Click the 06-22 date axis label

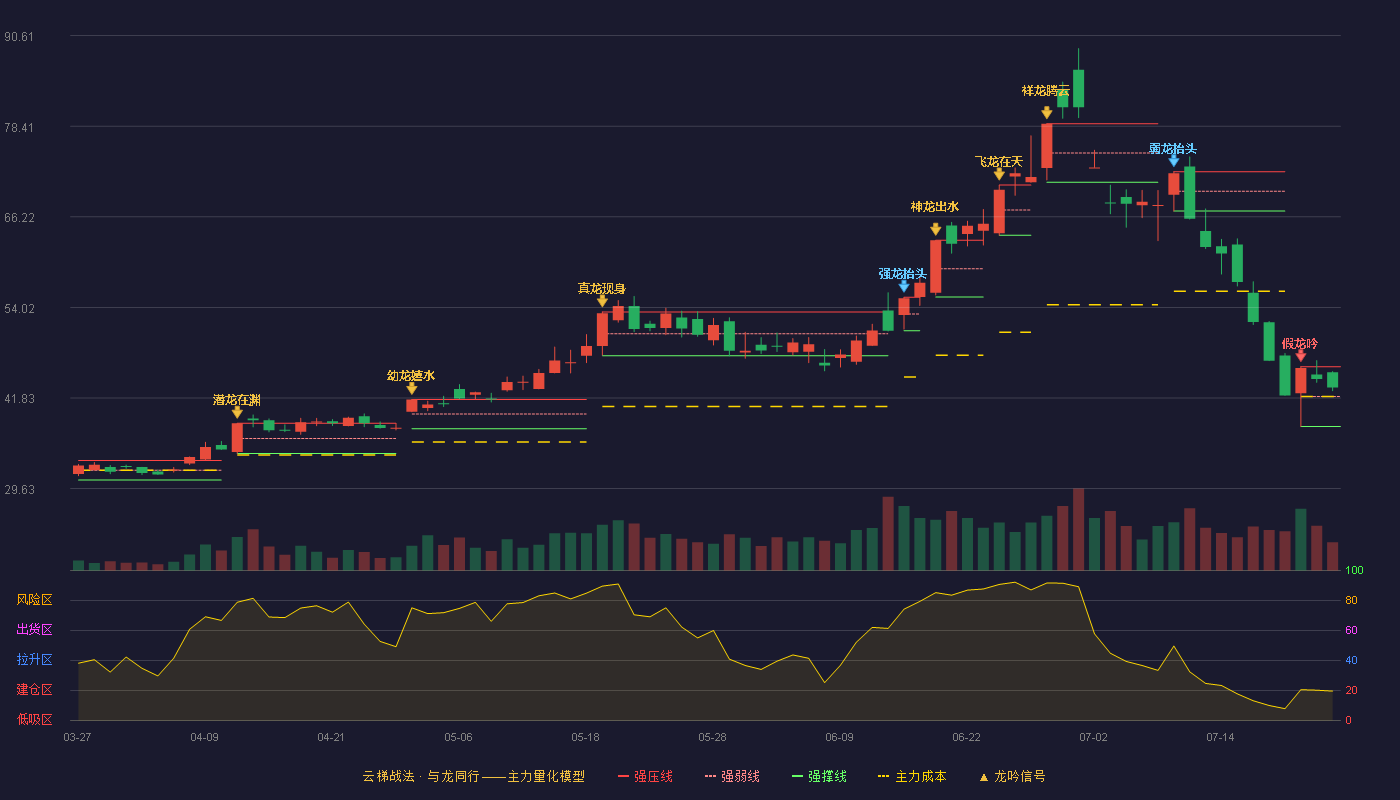pyautogui.click(x=966, y=737)
